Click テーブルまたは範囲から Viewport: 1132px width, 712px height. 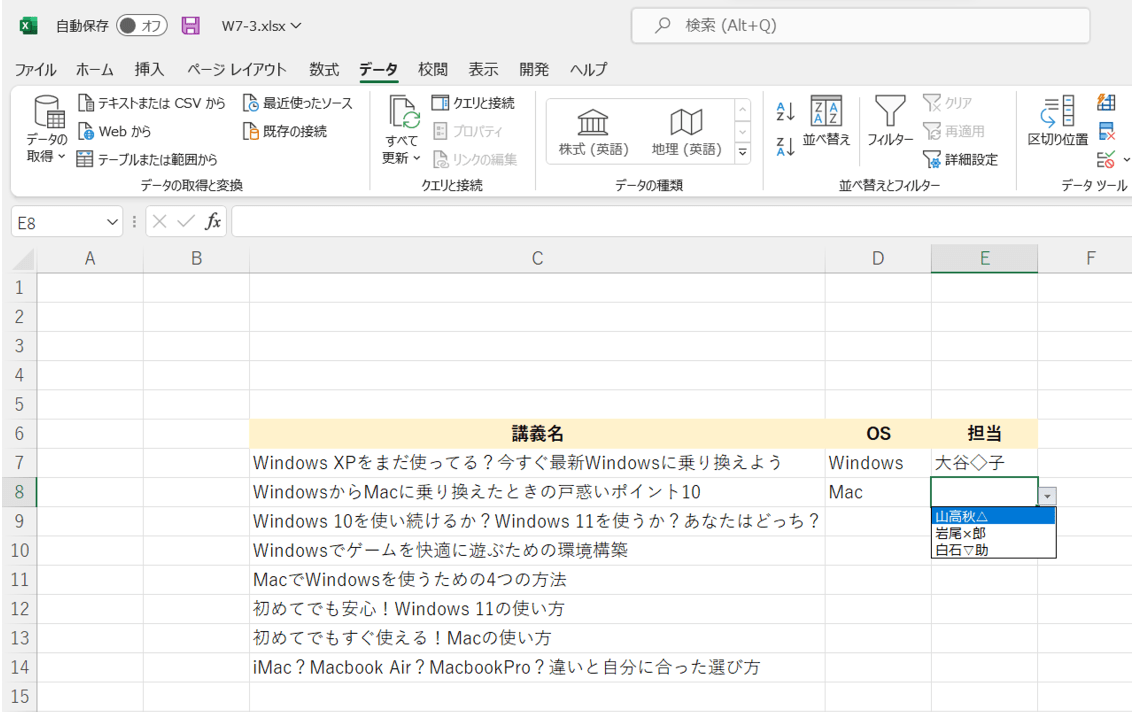click(147, 160)
